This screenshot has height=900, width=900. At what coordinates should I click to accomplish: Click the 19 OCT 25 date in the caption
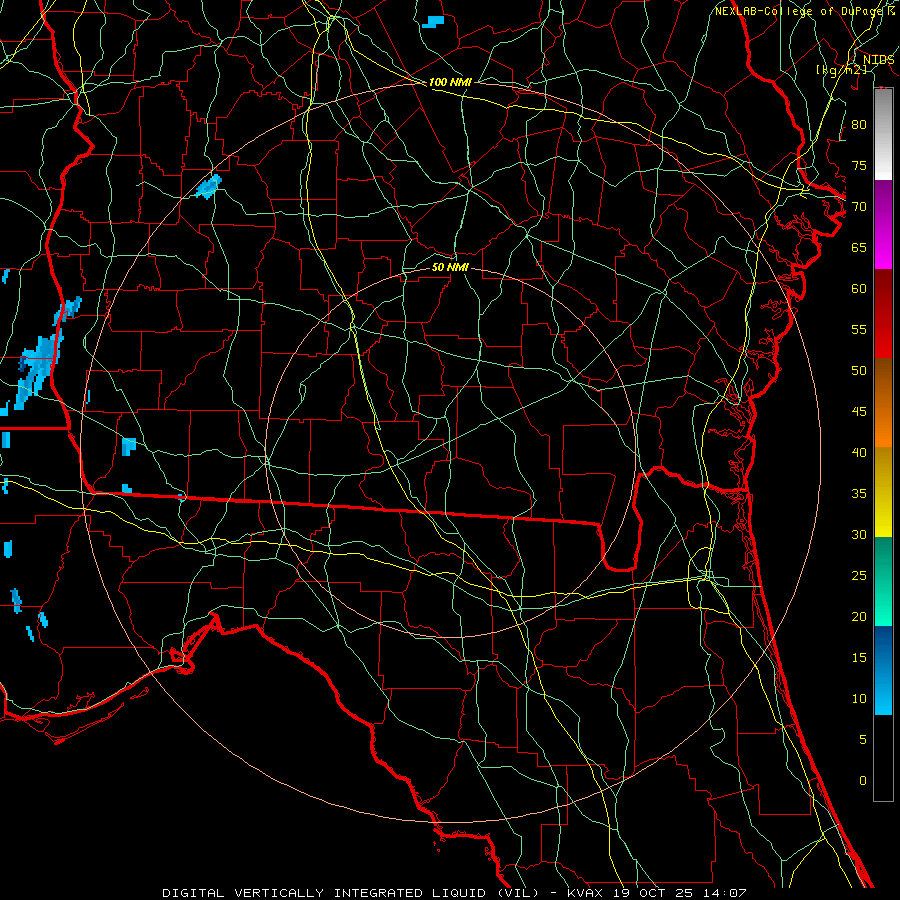(655, 893)
